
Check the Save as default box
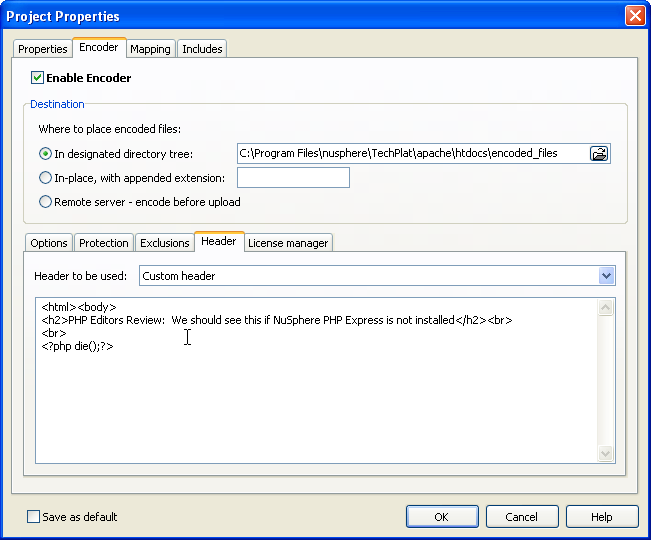pos(34,517)
